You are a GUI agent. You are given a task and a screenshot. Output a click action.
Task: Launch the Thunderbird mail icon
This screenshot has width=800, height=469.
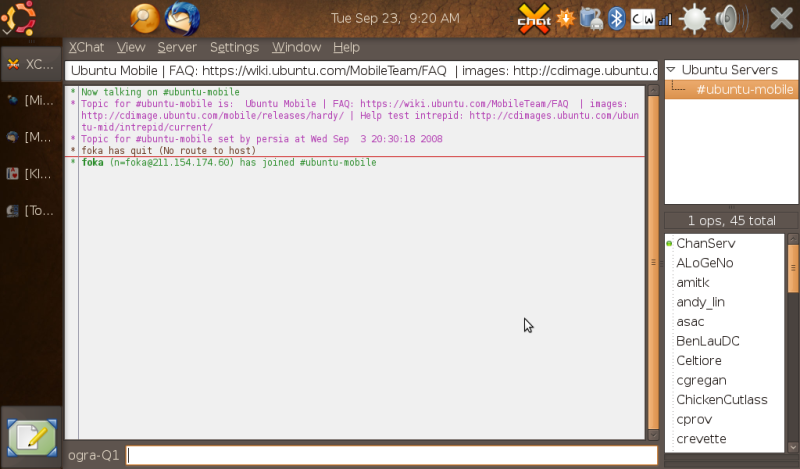point(182,18)
